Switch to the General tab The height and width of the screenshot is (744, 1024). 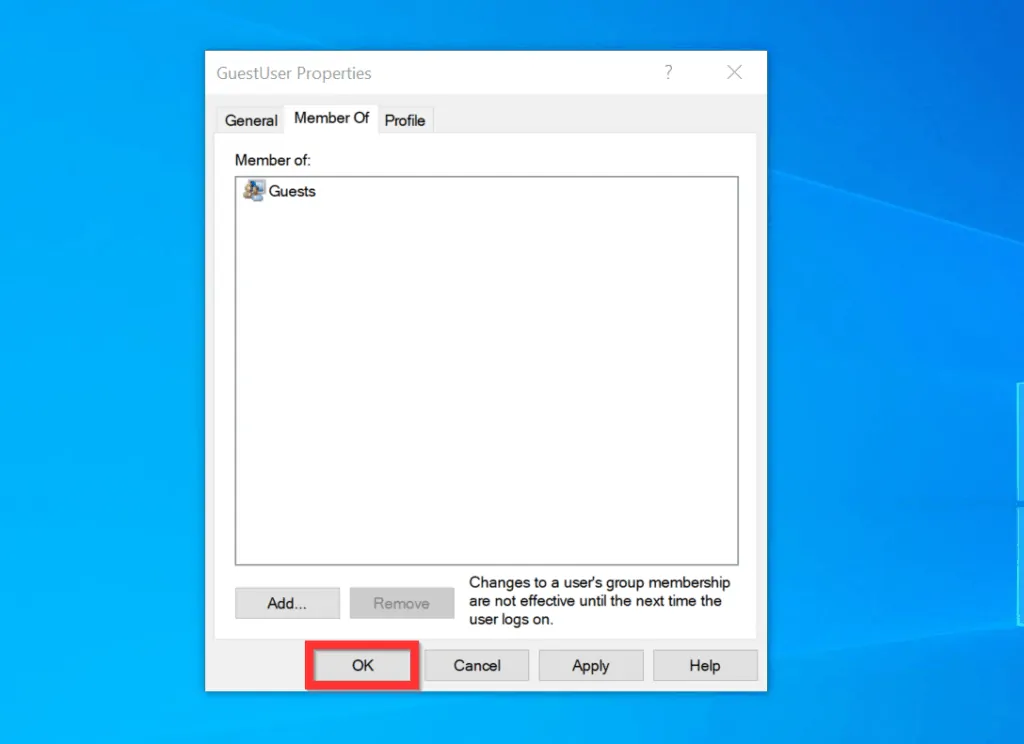(251, 120)
